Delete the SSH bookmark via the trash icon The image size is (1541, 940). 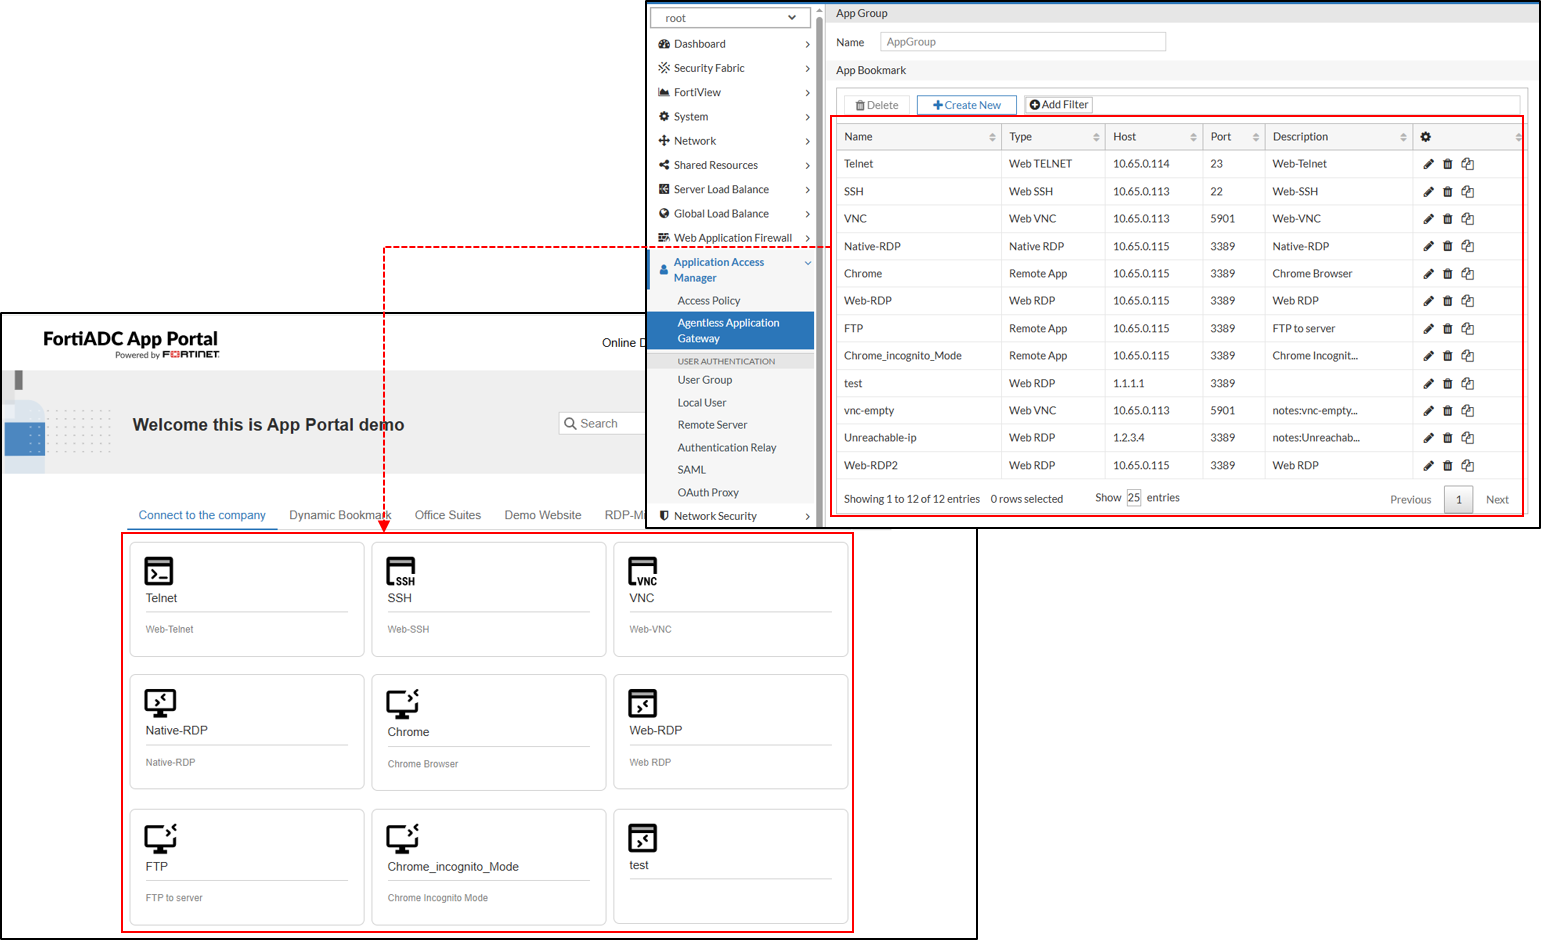point(1448,190)
